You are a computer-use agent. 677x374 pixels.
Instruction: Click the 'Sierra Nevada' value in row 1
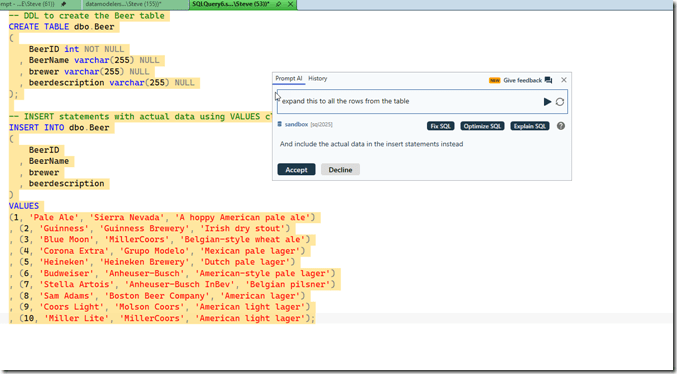tap(127, 217)
